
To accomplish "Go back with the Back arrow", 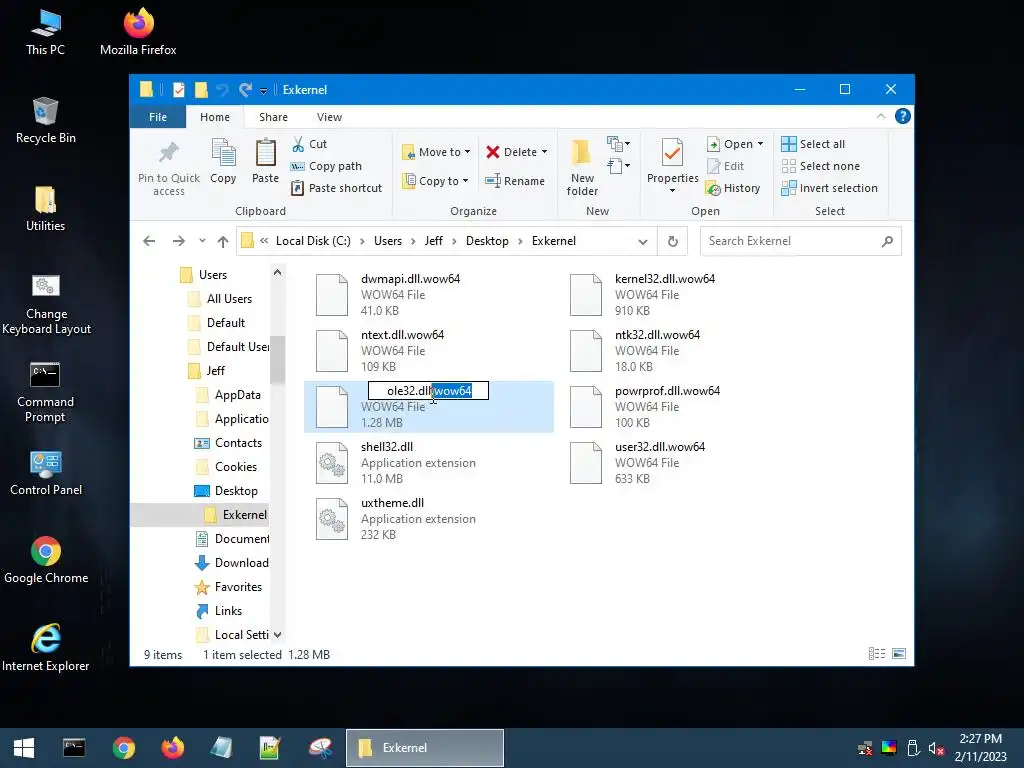I will coord(149,241).
